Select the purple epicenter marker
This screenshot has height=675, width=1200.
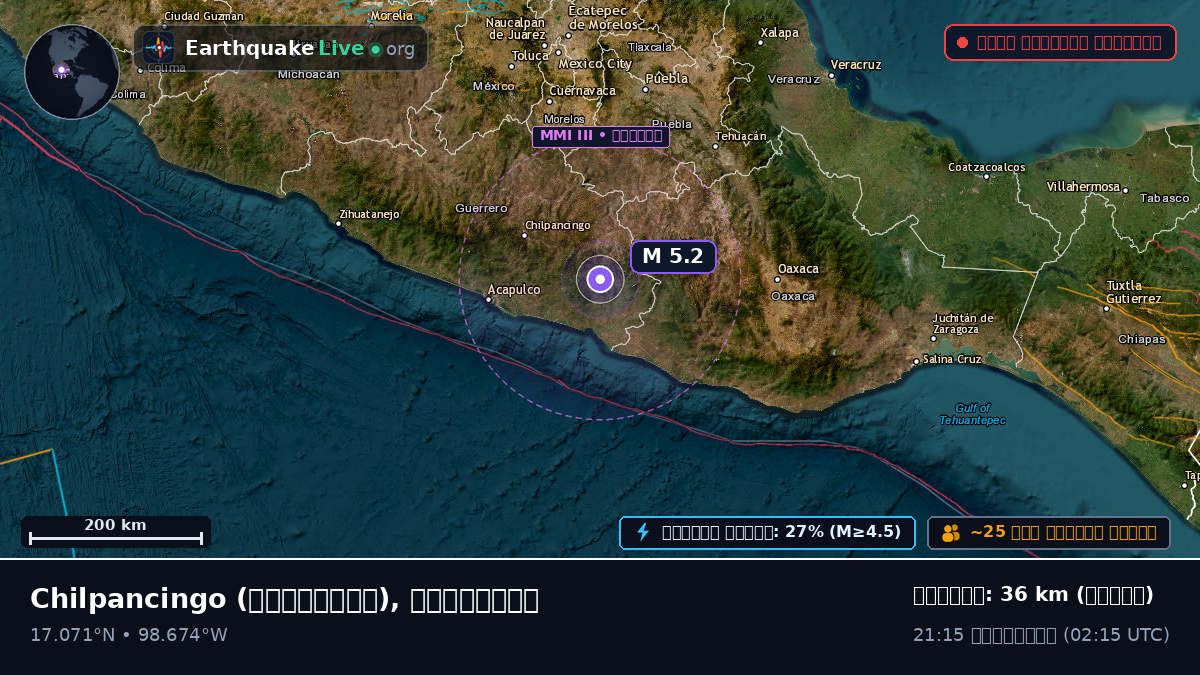tap(600, 279)
